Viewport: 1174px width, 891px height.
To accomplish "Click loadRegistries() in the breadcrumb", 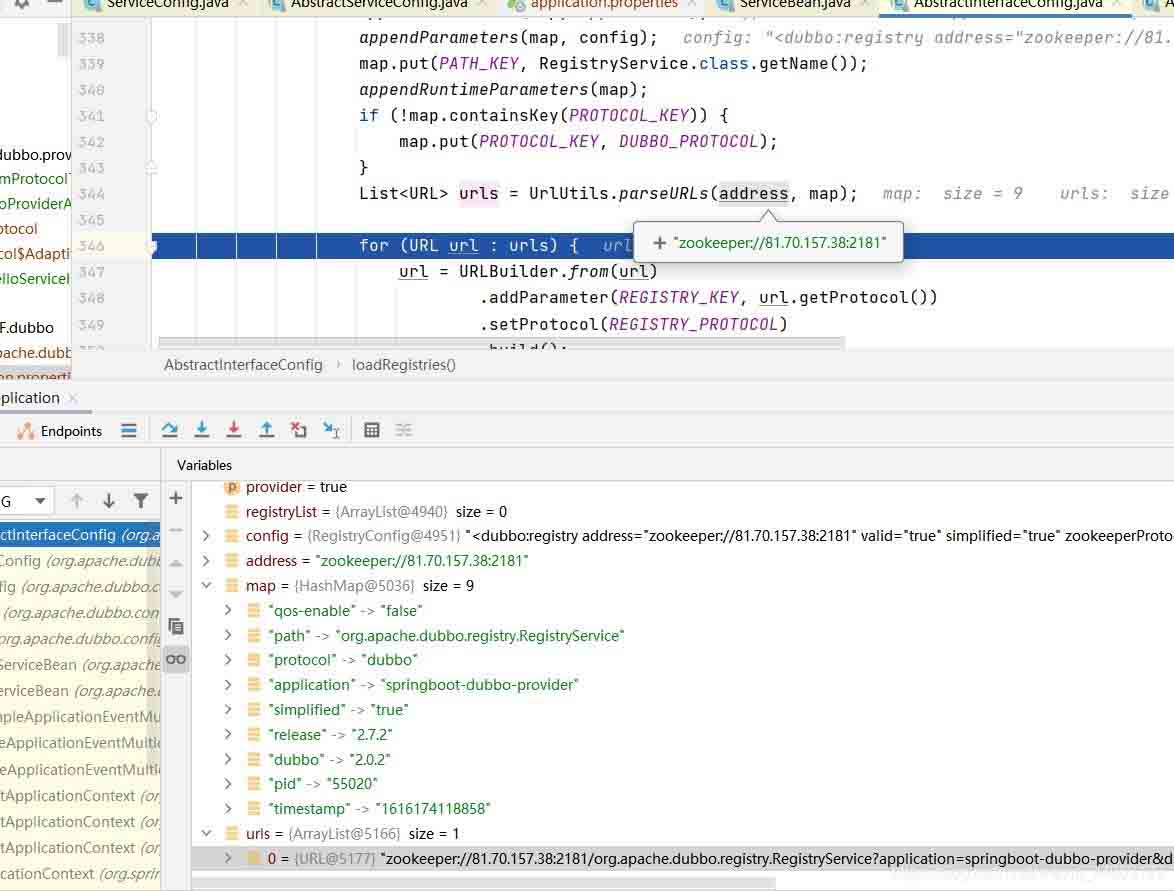I will (404, 365).
